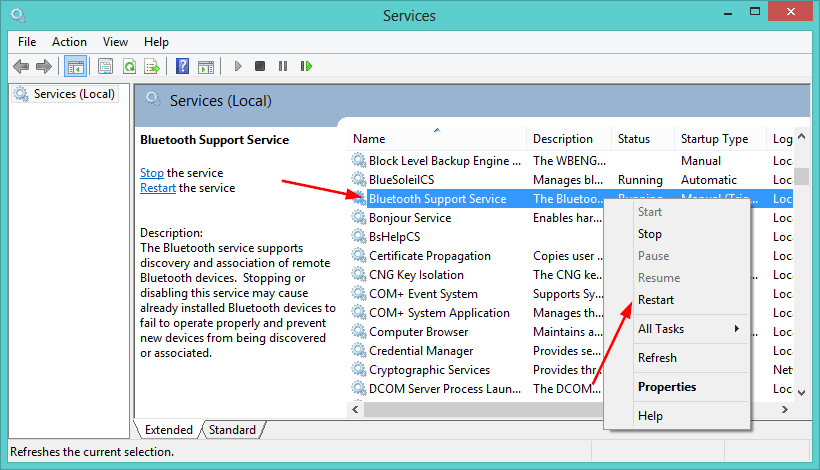820x470 pixels.
Task: Open the Action menu in menu bar
Action: 69,42
